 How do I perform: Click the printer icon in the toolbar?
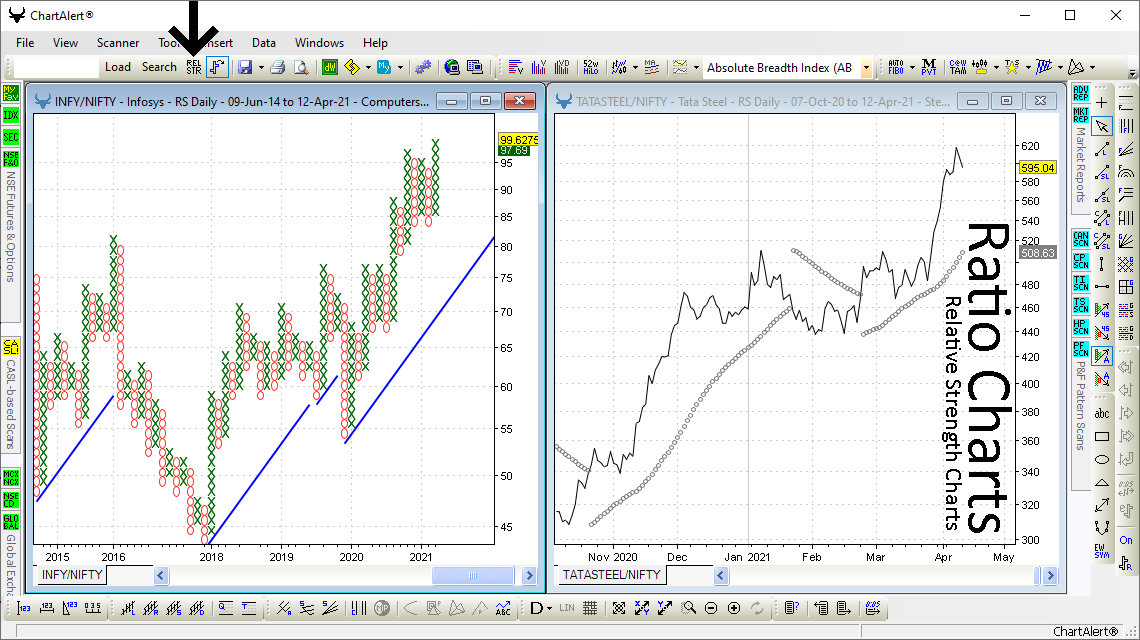pos(277,67)
